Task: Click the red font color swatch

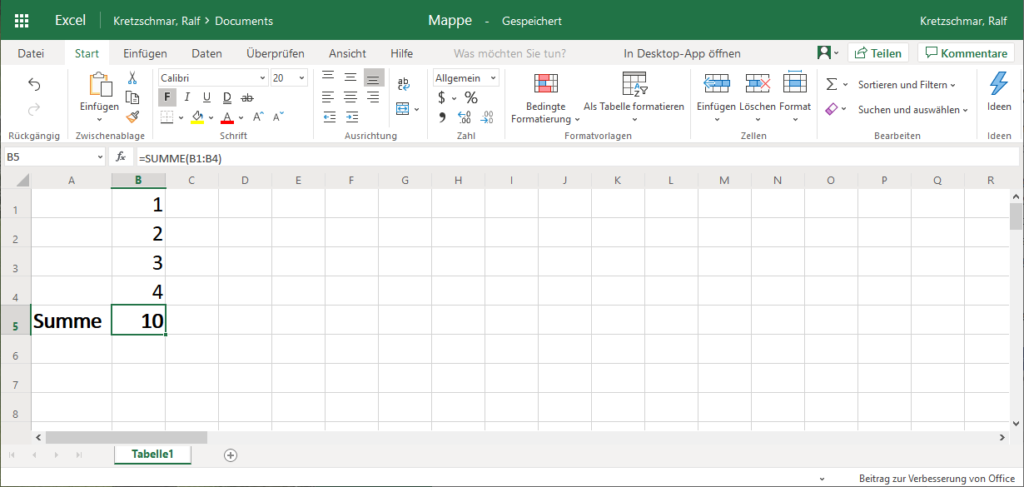Action: (x=227, y=117)
